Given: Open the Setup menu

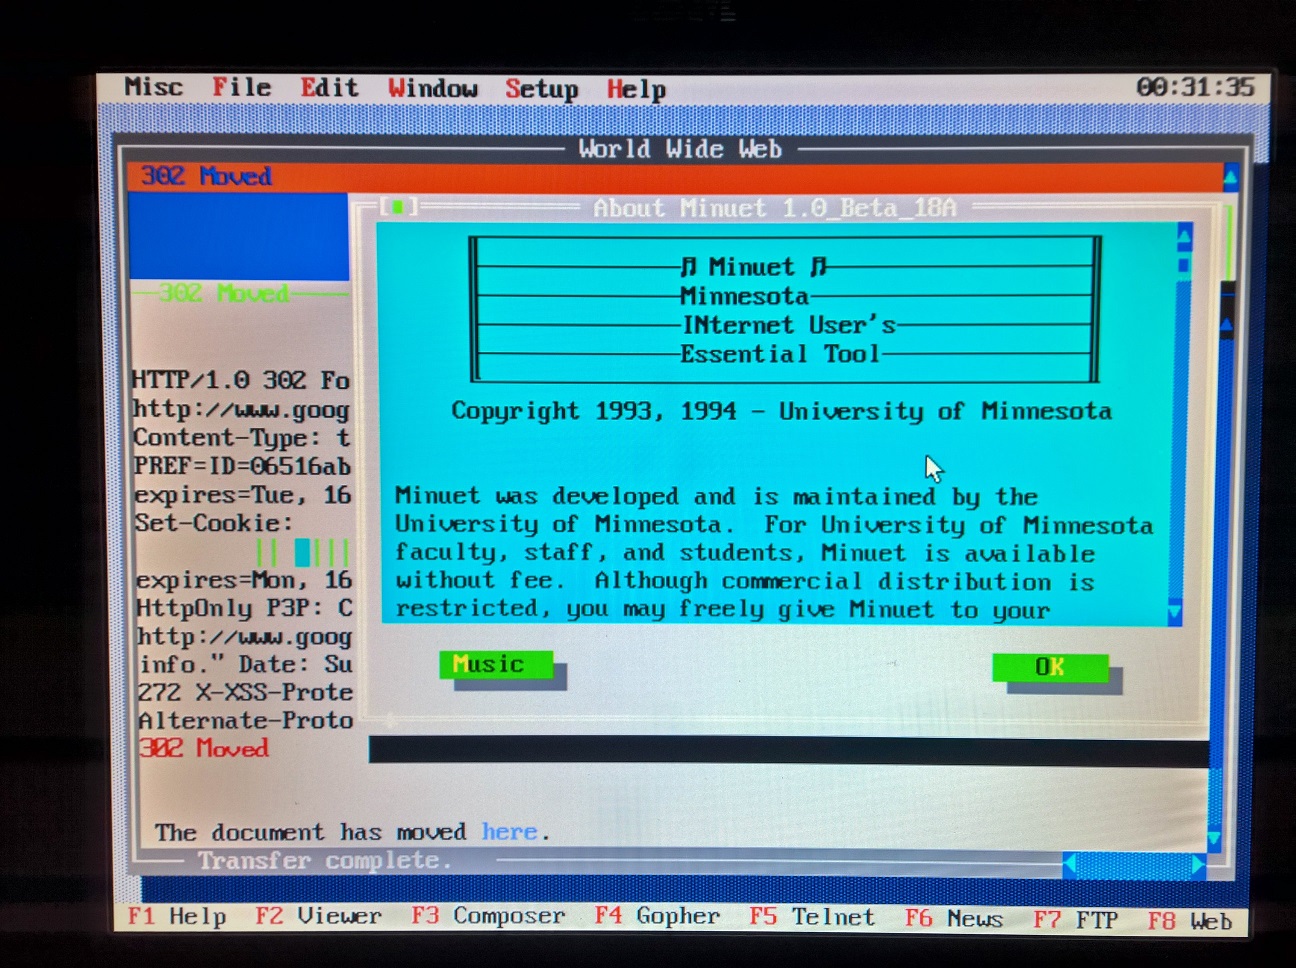Looking at the screenshot, I should [541, 89].
